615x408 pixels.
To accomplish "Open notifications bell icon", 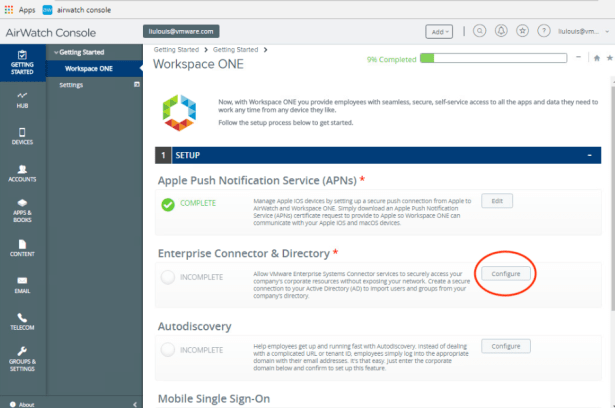I will 499,31.
